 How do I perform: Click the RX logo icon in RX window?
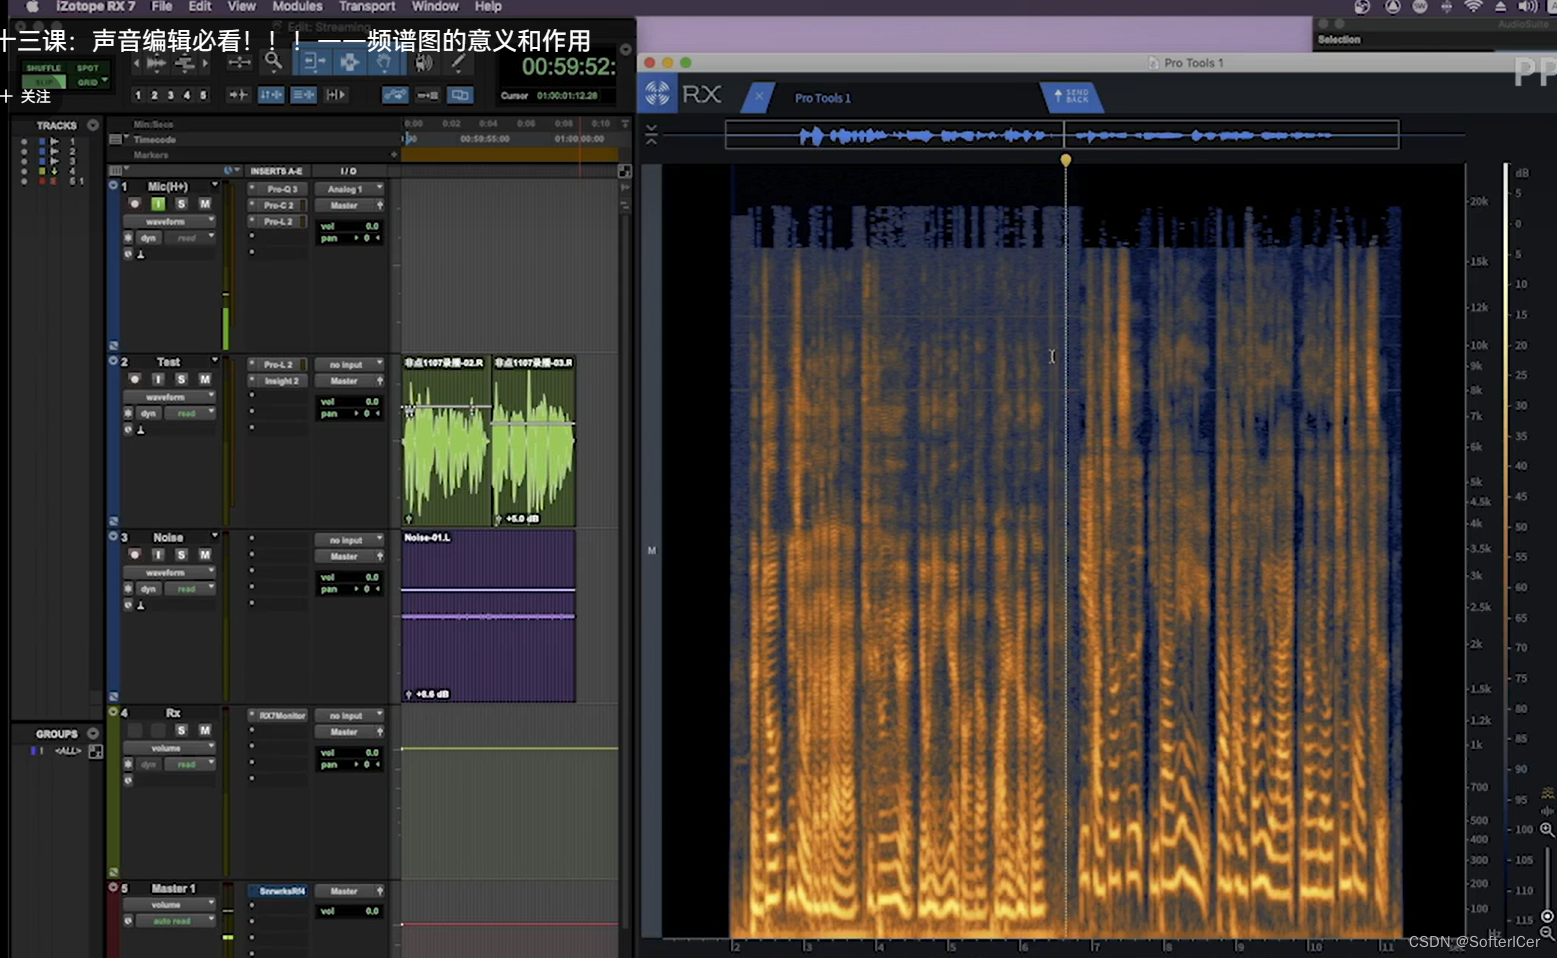click(657, 94)
